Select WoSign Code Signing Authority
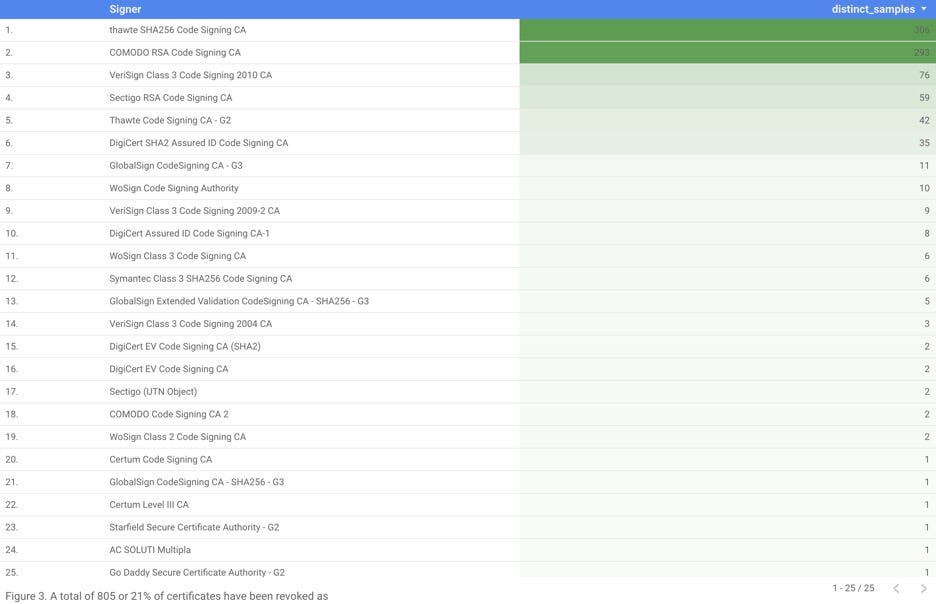The image size is (936, 604). 174,188
